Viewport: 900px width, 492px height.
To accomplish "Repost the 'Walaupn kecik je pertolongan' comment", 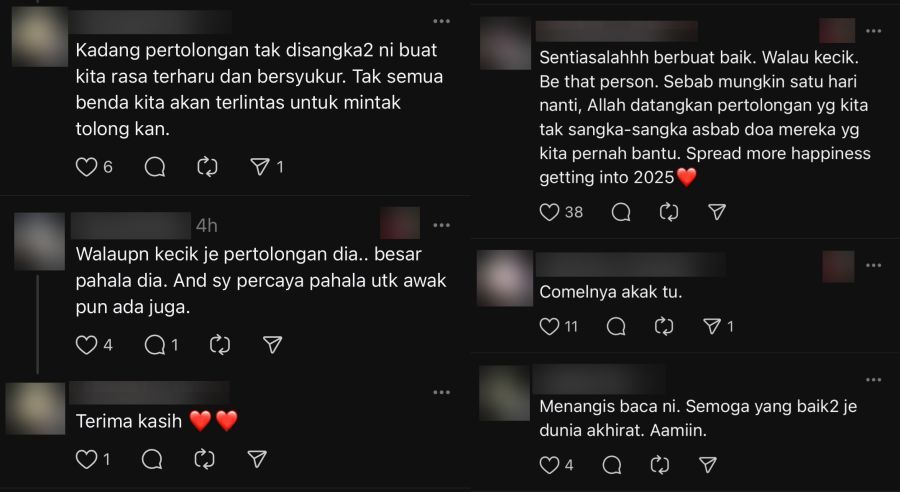I will click(220, 344).
